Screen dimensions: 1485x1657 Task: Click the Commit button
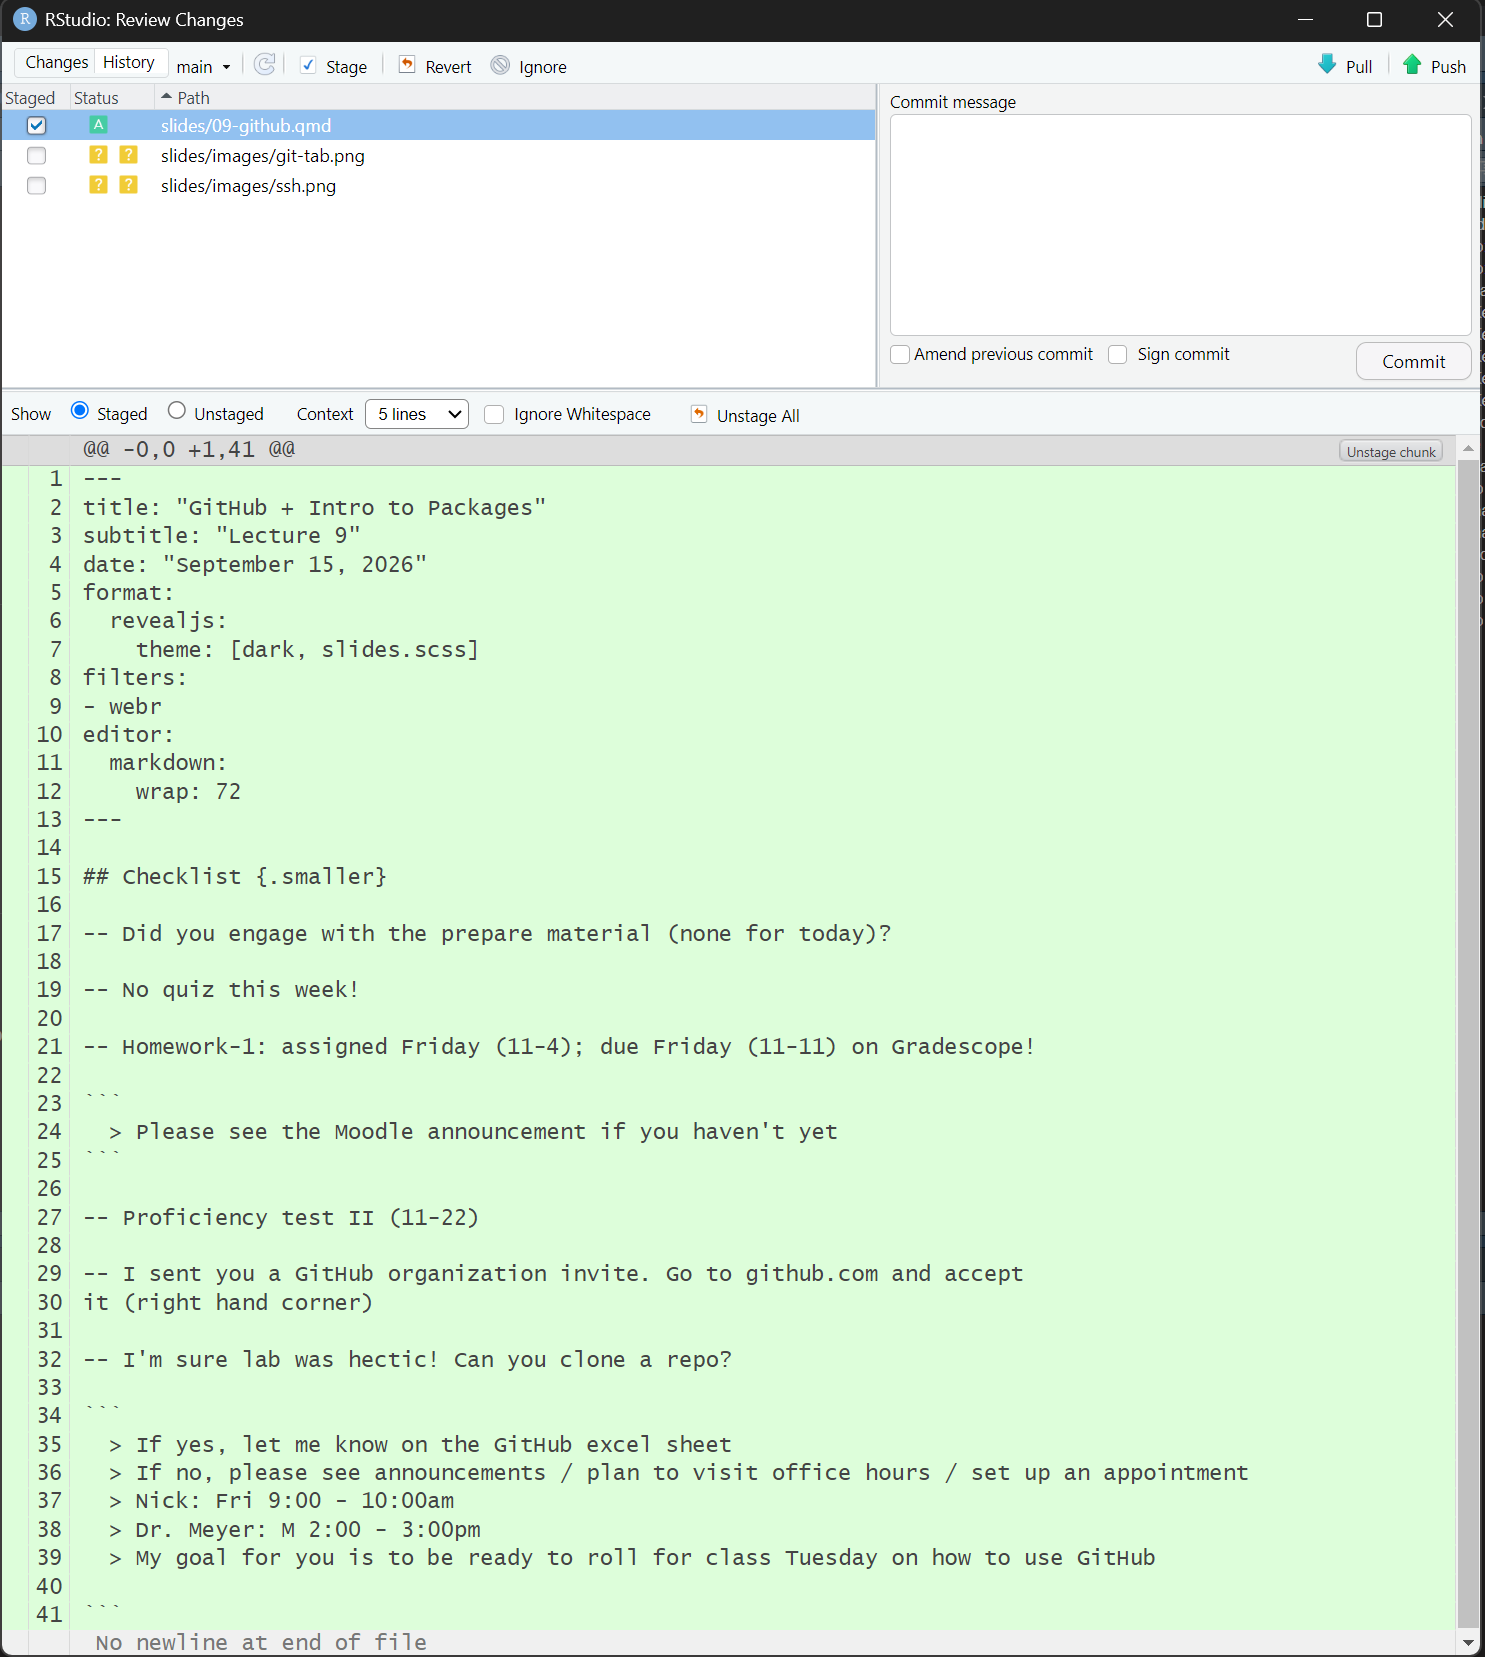coord(1413,362)
